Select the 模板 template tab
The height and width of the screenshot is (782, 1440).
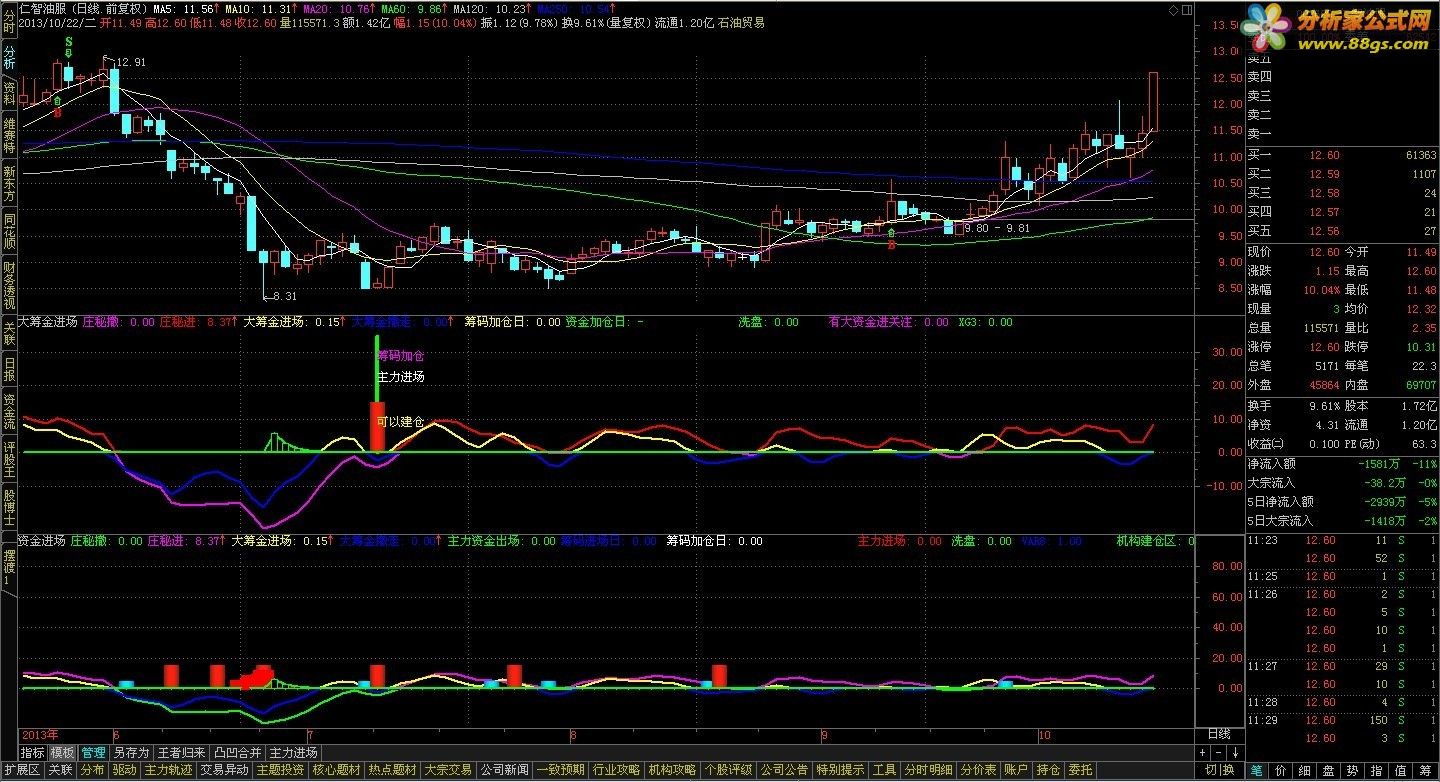click(x=63, y=752)
